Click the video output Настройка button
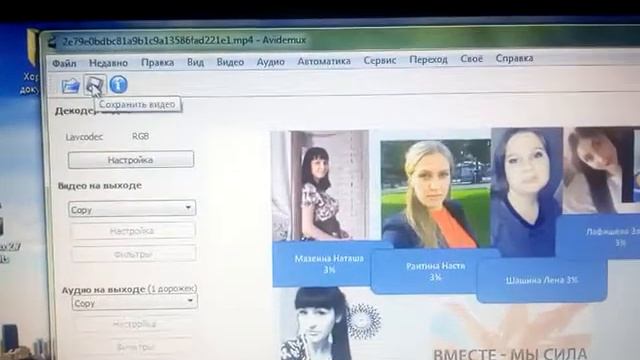Viewport: 640px width, 360px height. coord(133,231)
